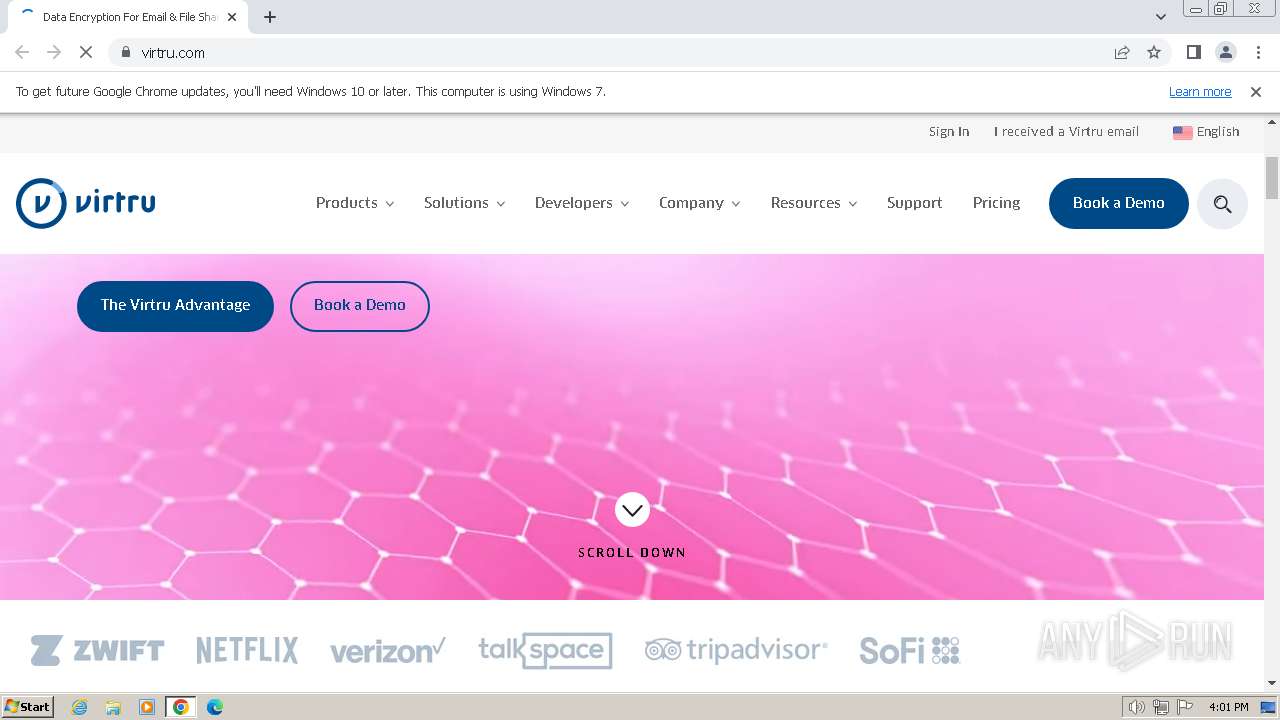Open Microsoft Edge from the taskbar
Image resolution: width=1280 pixels, height=720 pixels.
point(215,707)
